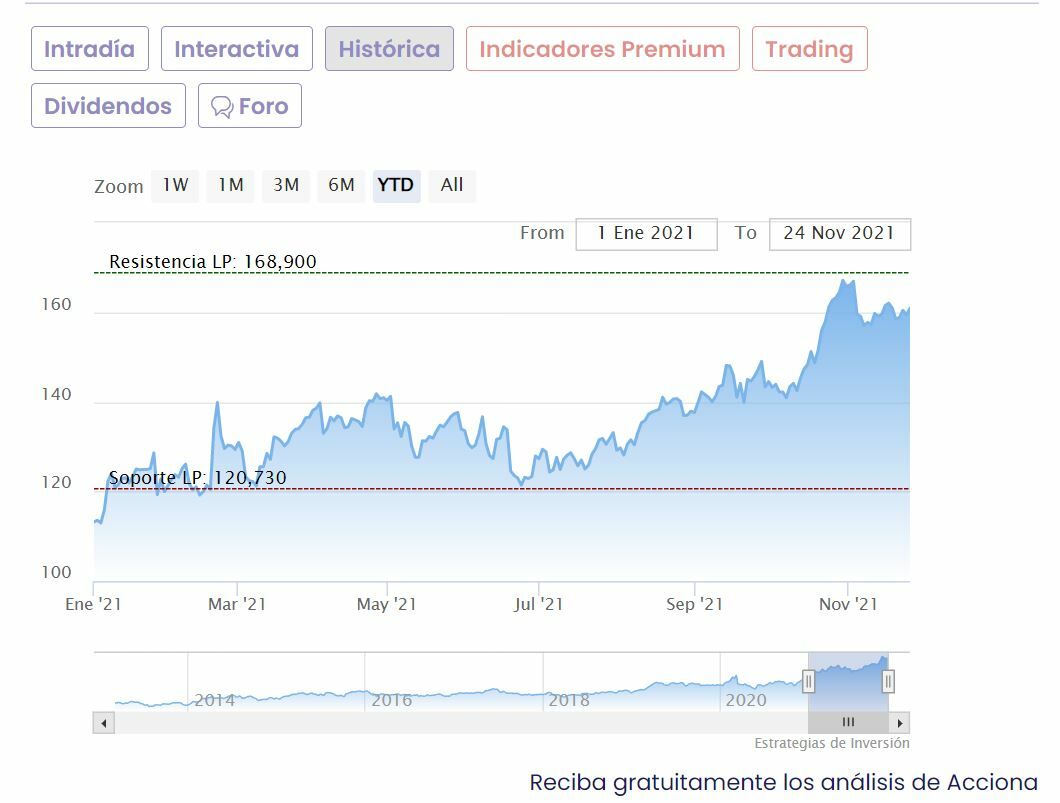Select the 3M zoom range
The image size is (1060, 803).
(x=286, y=185)
